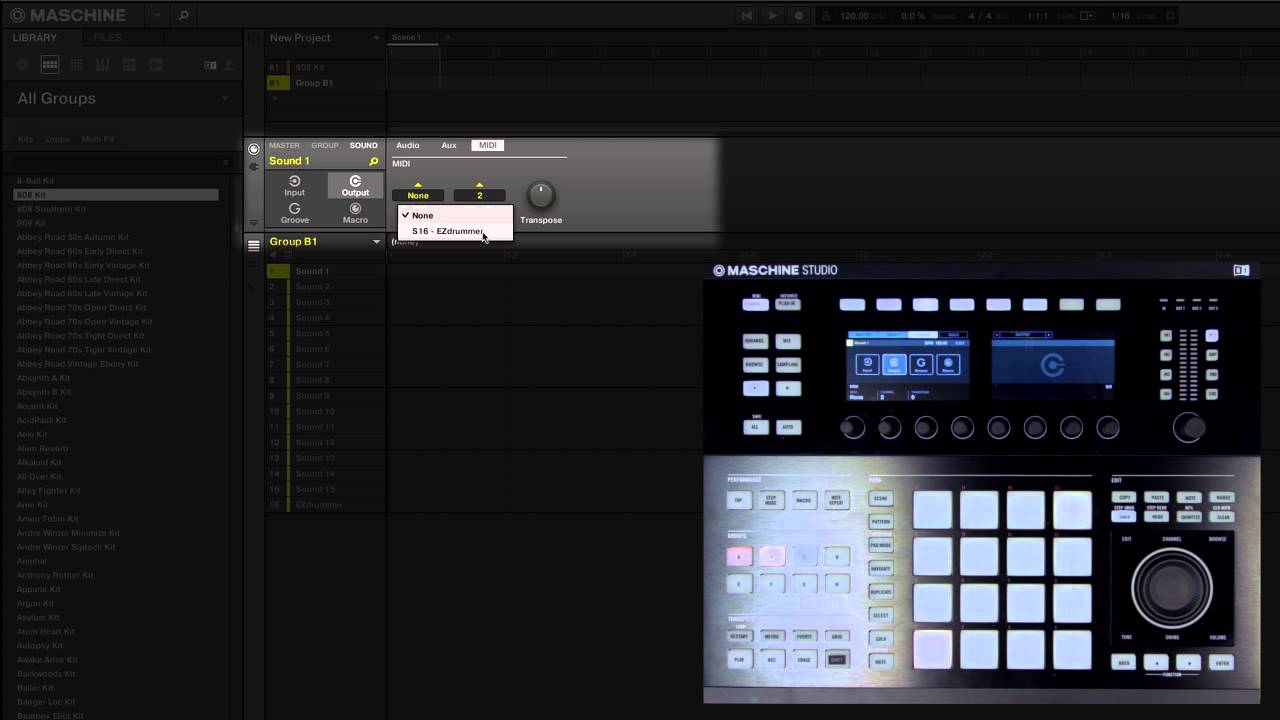The width and height of the screenshot is (1280, 720).
Task: Choose S16 - EZdrummer in the destination menu
Action: [x=455, y=231]
